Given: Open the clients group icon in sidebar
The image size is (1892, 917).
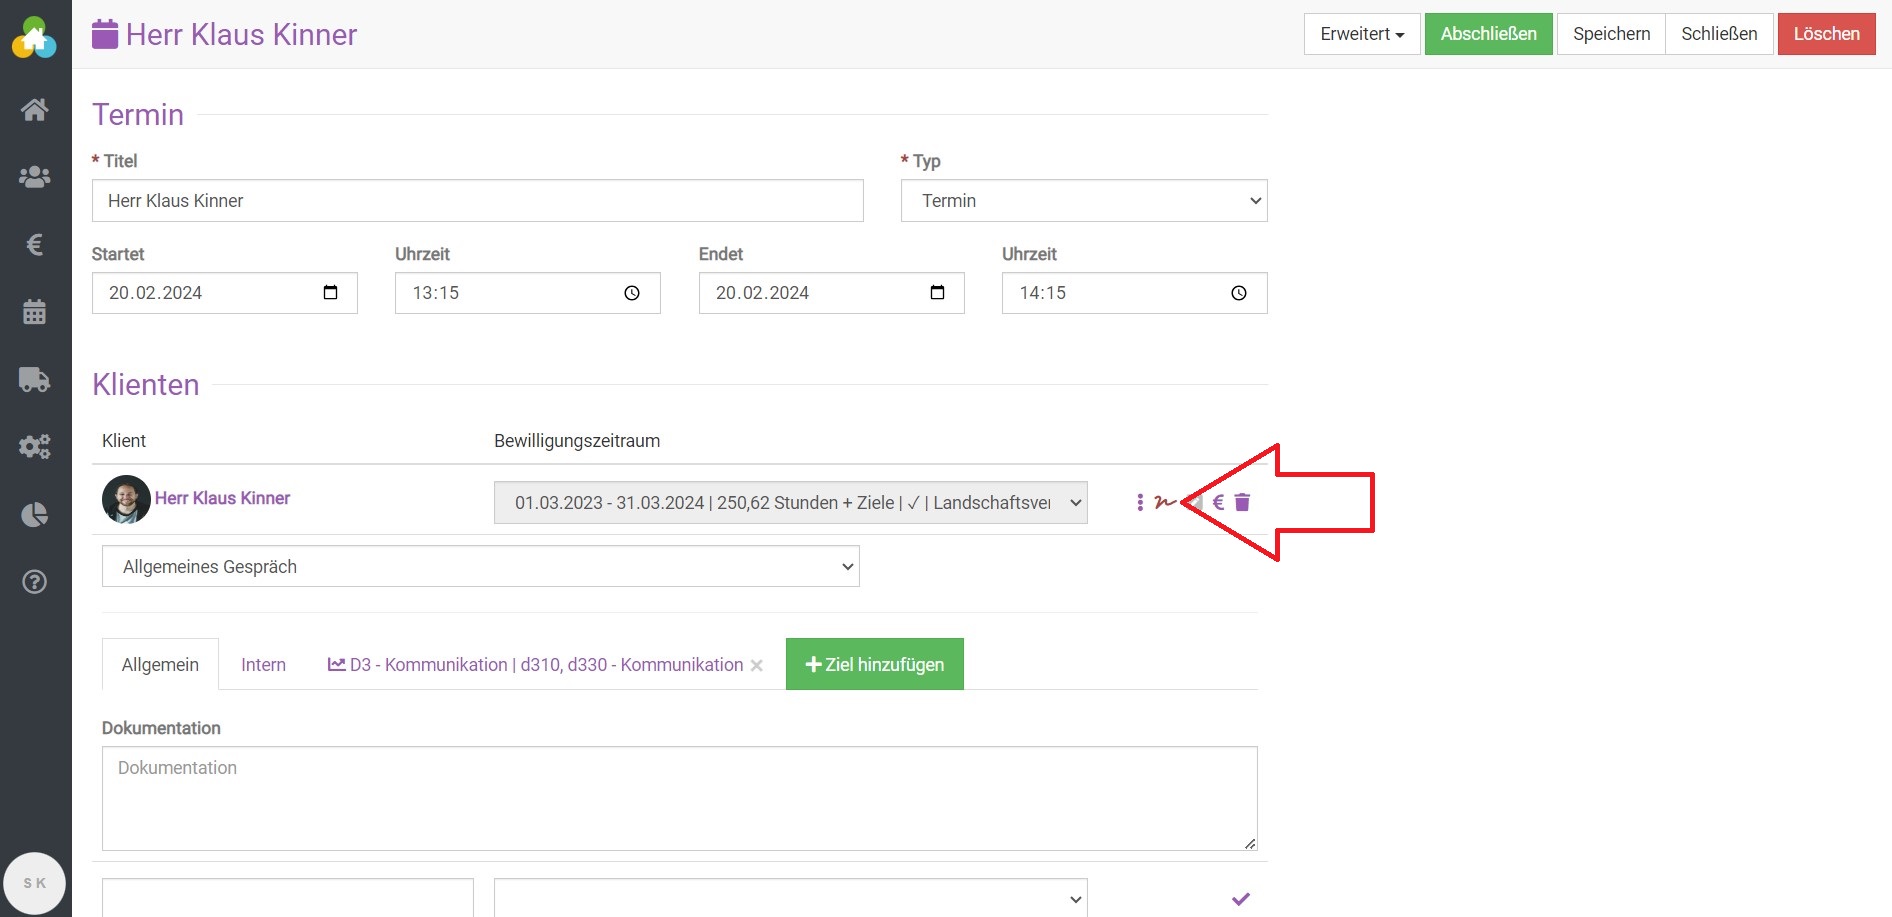Looking at the screenshot, I should pos(35,177).
